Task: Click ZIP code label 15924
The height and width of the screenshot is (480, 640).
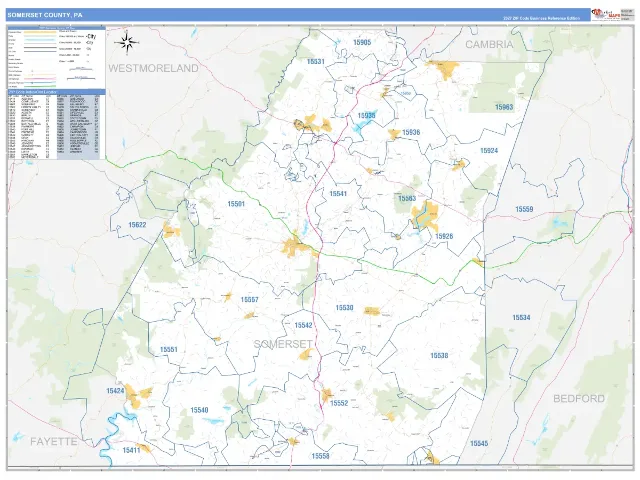Action: click(x=489, y=151)
